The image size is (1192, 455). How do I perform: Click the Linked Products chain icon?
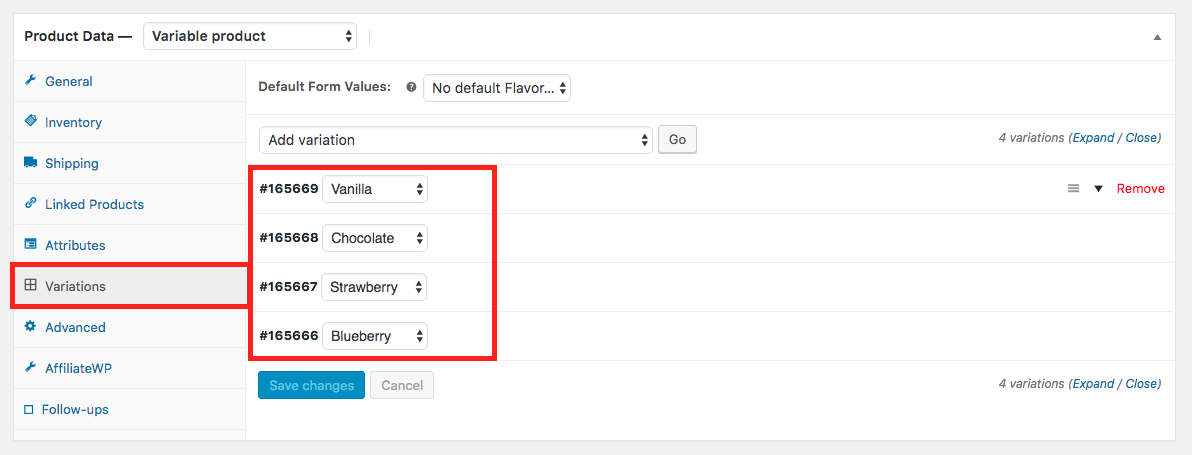tap(30, 204)
